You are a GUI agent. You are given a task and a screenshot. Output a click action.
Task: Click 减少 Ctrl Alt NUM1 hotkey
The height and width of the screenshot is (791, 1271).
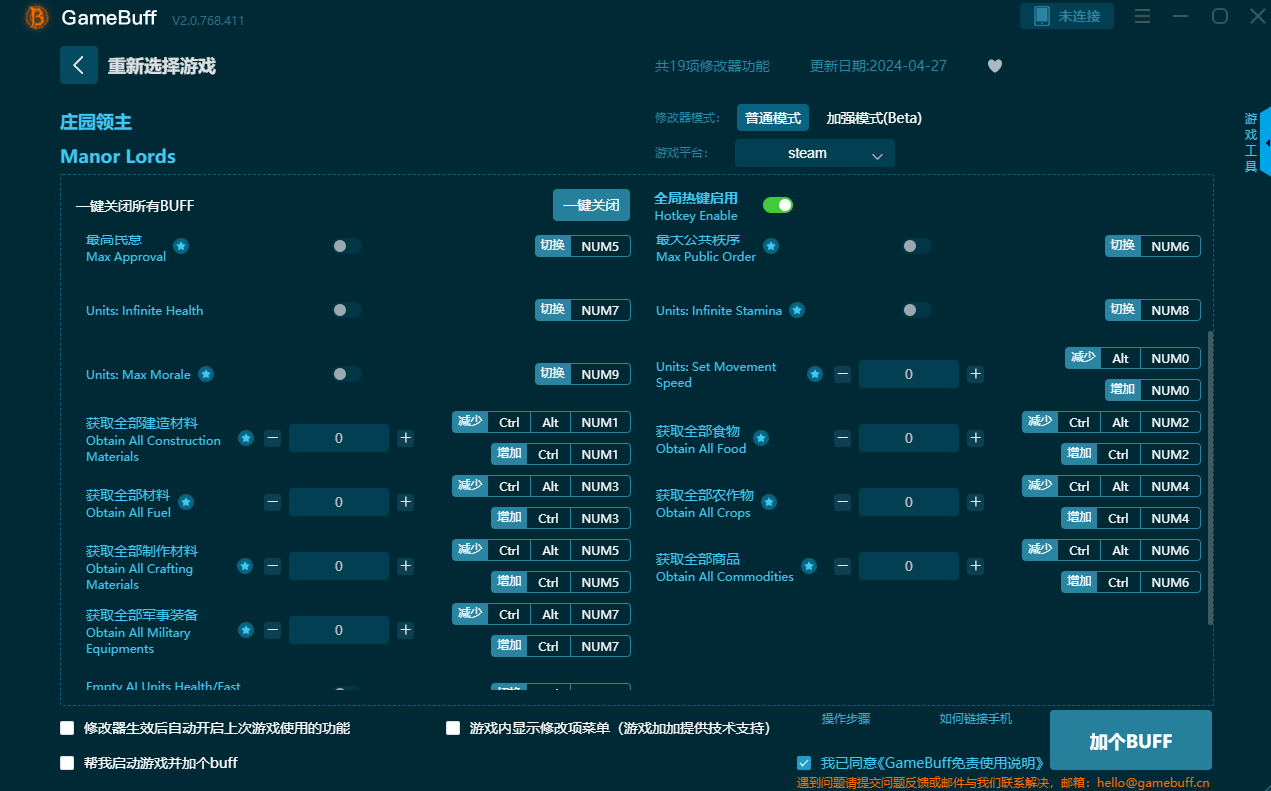click(x=541, y=422)
